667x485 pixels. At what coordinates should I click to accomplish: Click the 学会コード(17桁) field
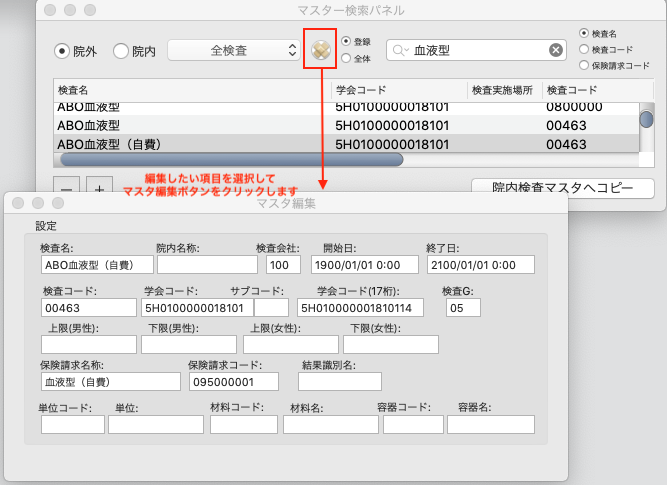pyautogui.click(x=360, y=308)
